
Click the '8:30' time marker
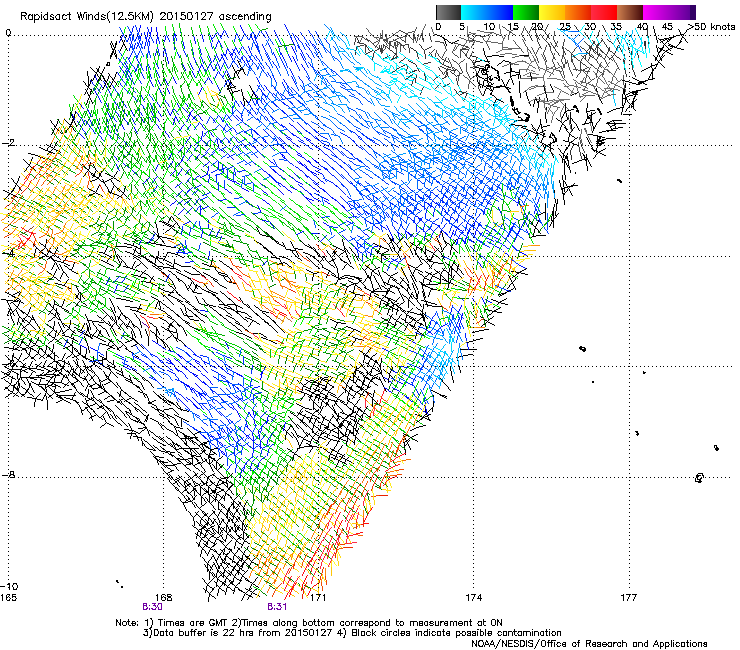tap(152, 607)
